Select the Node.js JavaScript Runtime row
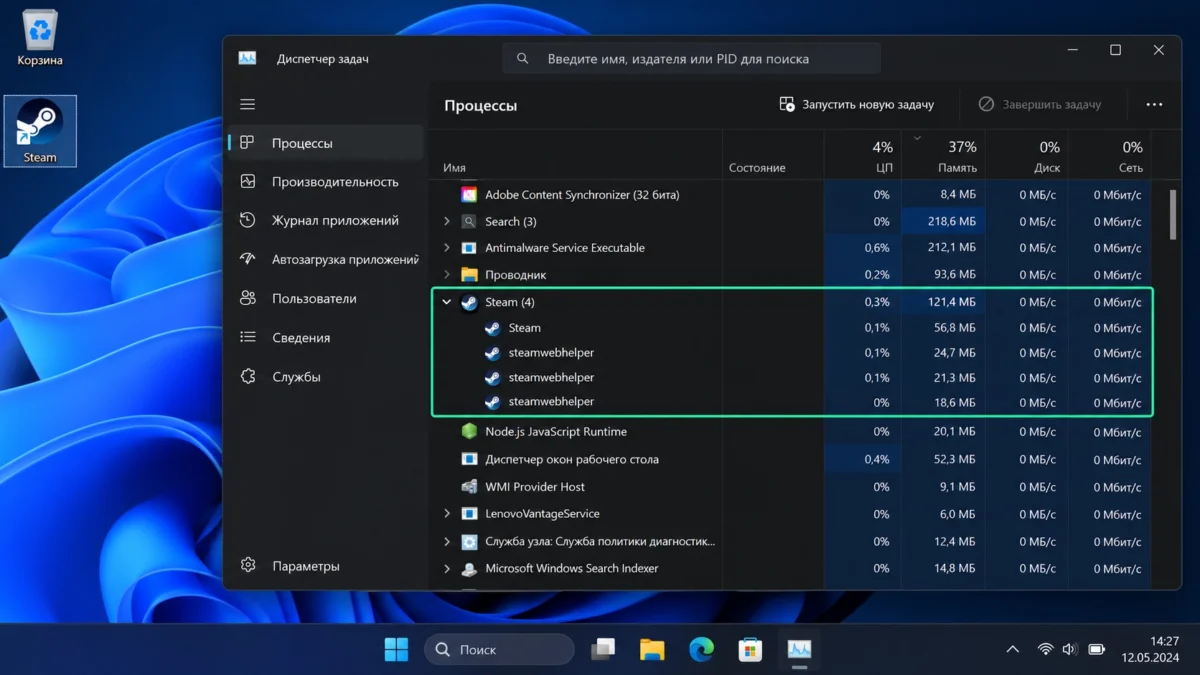This screenshot has height=675, width=1200. tap(792, 432)
